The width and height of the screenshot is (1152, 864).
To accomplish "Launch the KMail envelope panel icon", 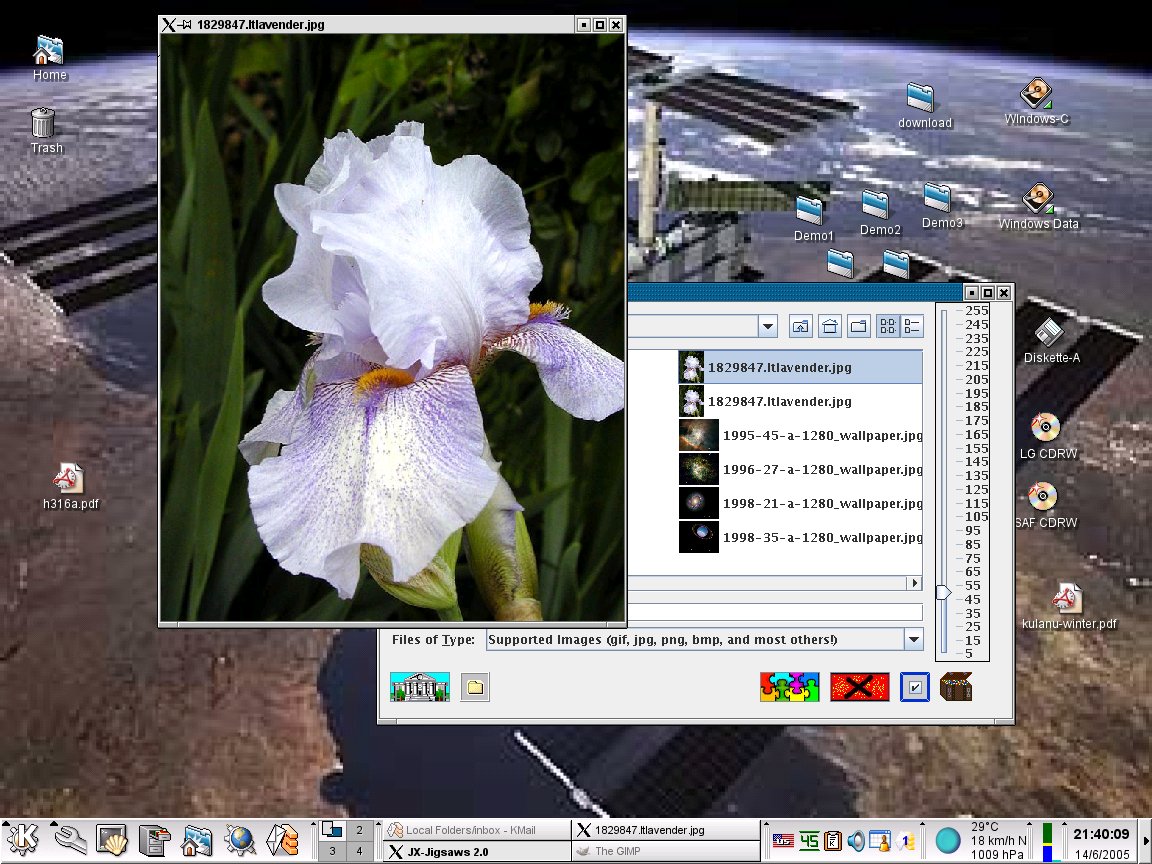I will pyautogui.click(x=282, y=840).
